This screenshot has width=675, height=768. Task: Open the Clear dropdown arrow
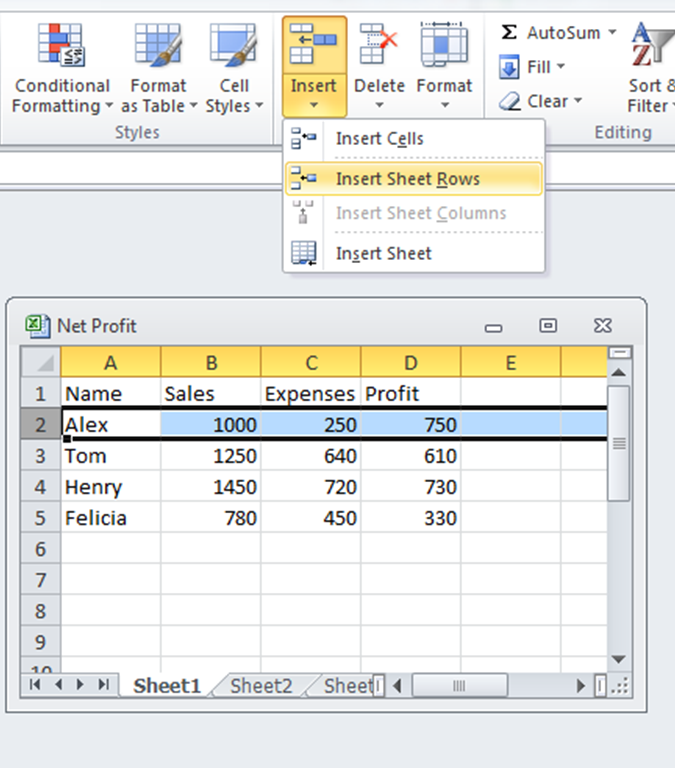(578, 100)
